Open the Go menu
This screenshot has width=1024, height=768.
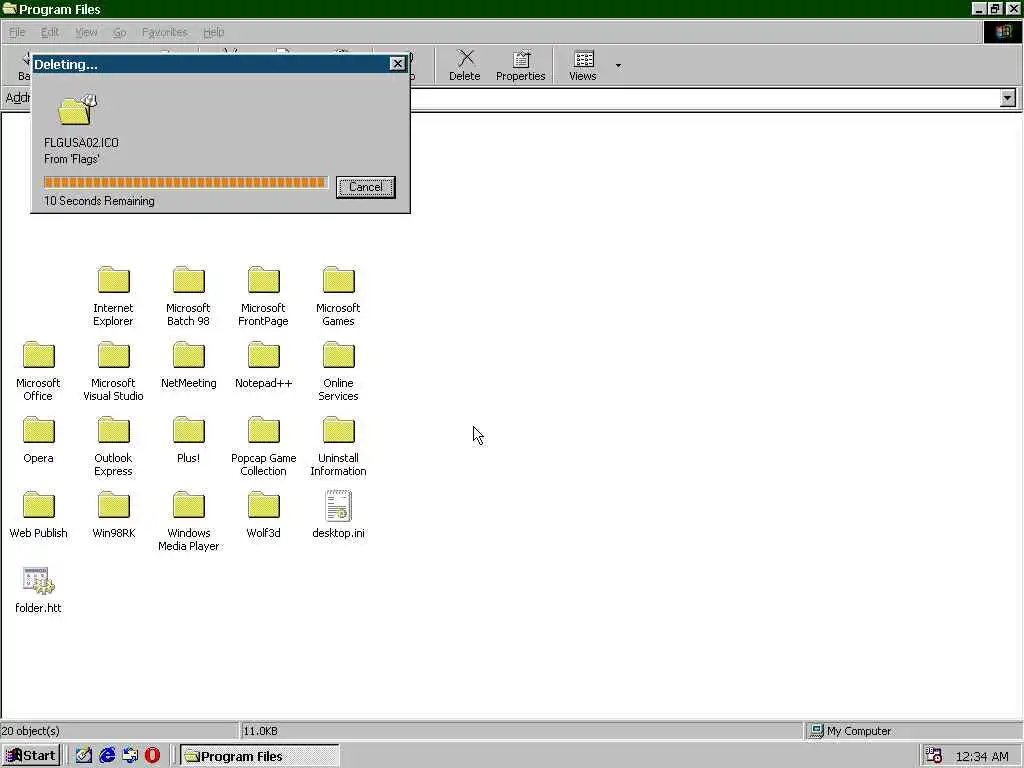pos(120,32)
